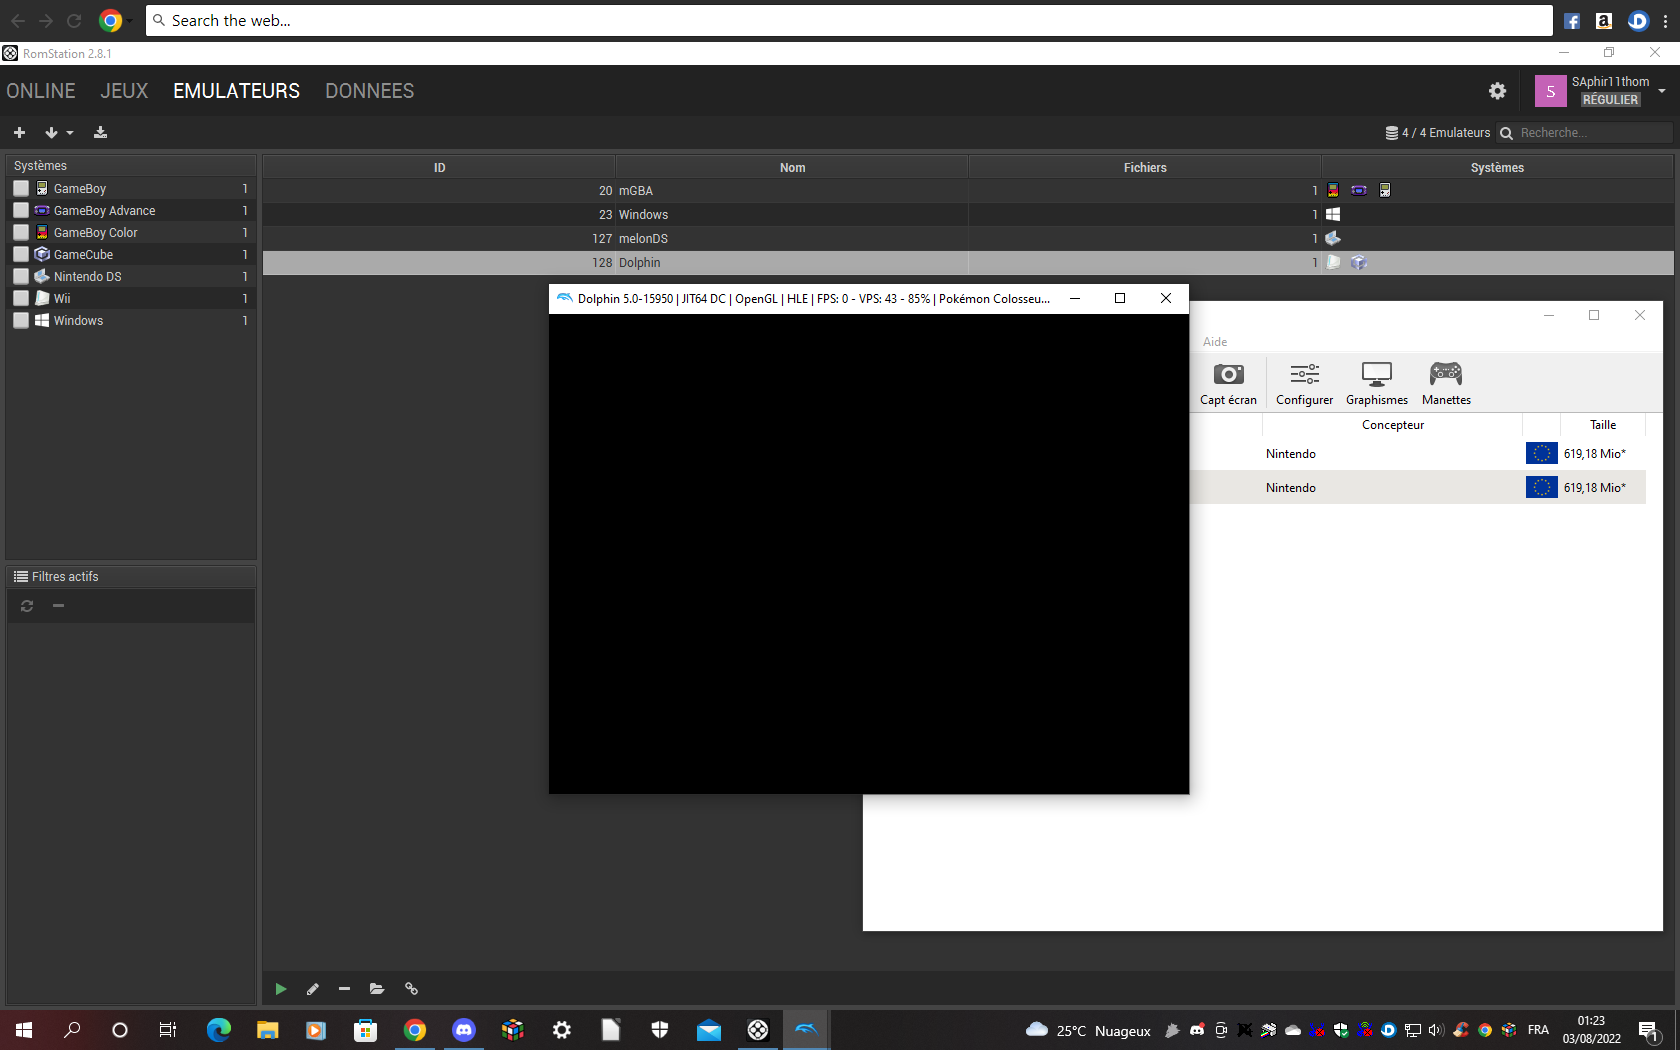Sort by ID column header
The width and height of the screenshot is (1680, 1050).
pos(439,167)
